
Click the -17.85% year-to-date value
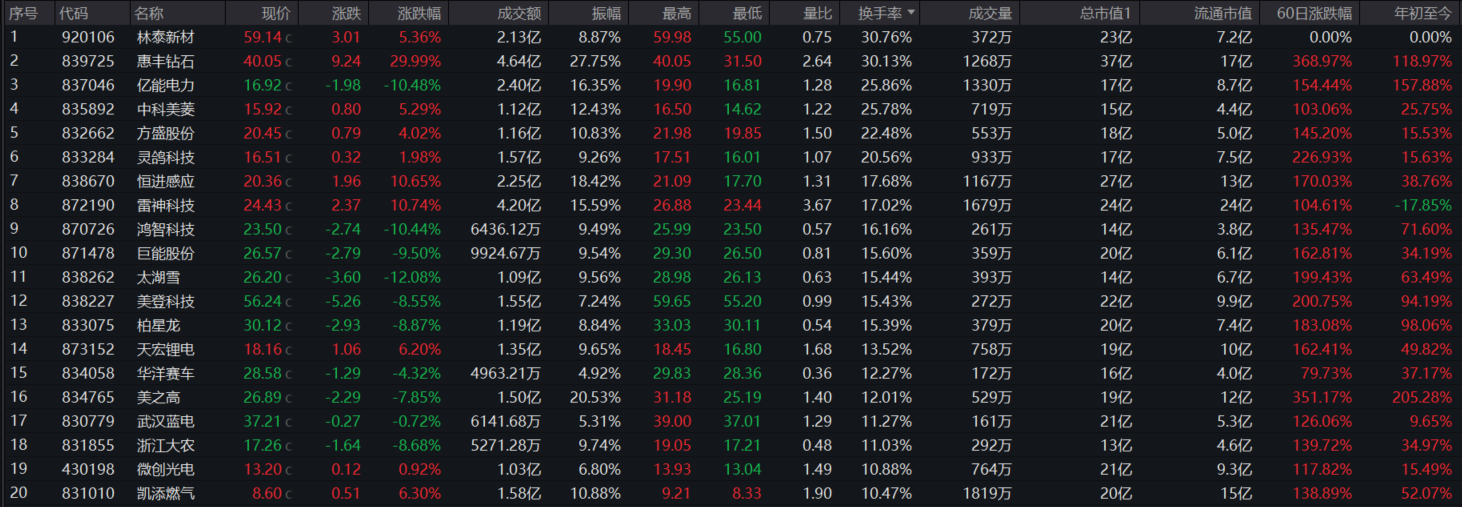coord(1422,205)
